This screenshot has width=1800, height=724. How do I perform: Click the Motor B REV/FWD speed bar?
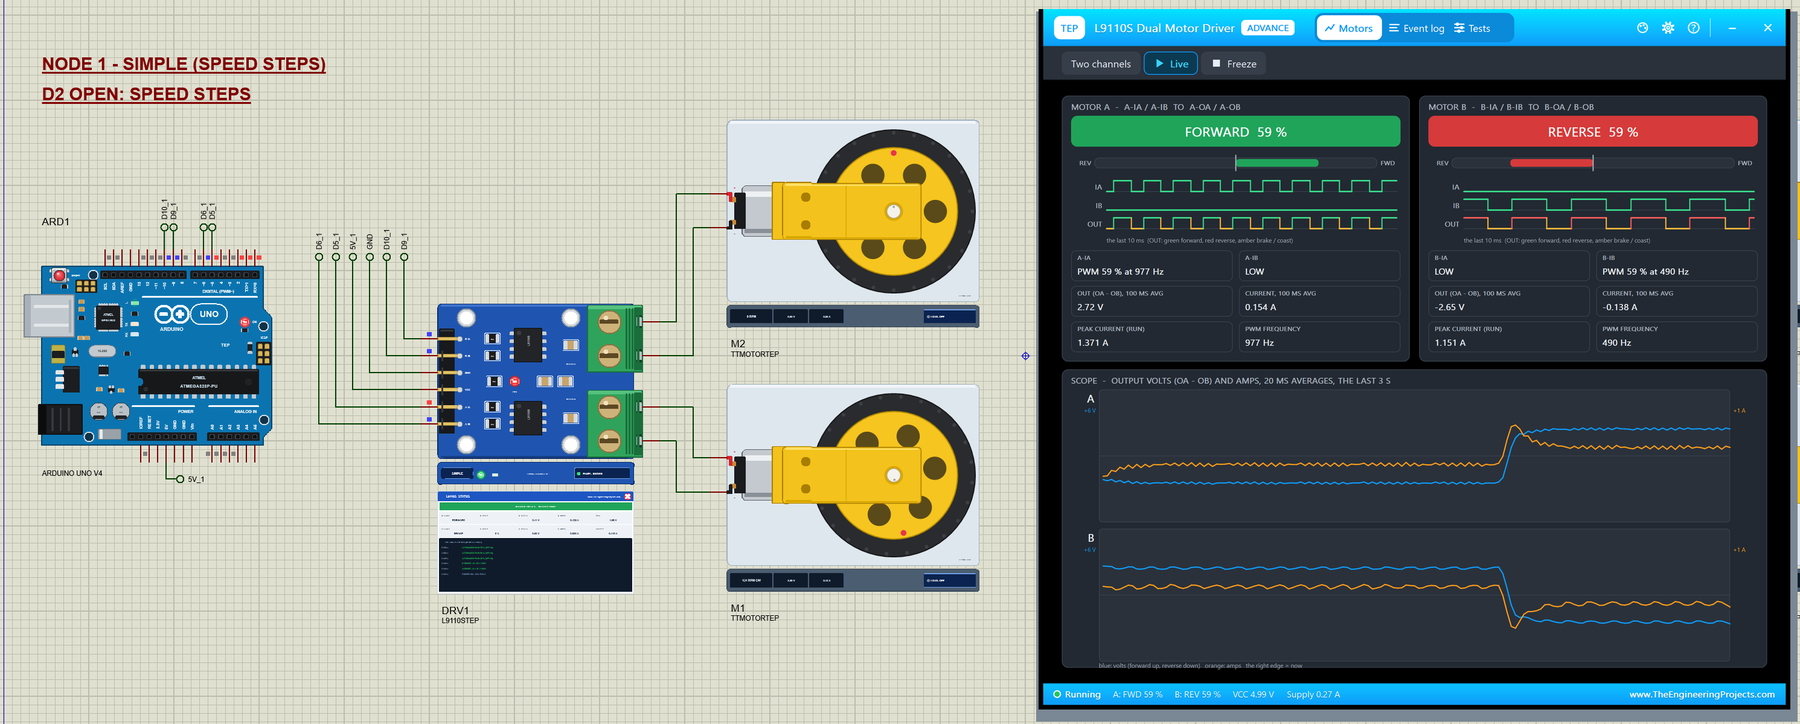pyautogui.click(x=1592, y=163)
